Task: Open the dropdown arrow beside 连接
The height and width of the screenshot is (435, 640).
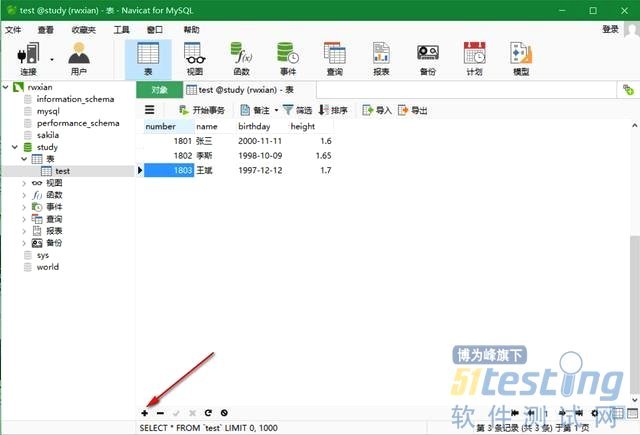Action: (x=52, y=60)
